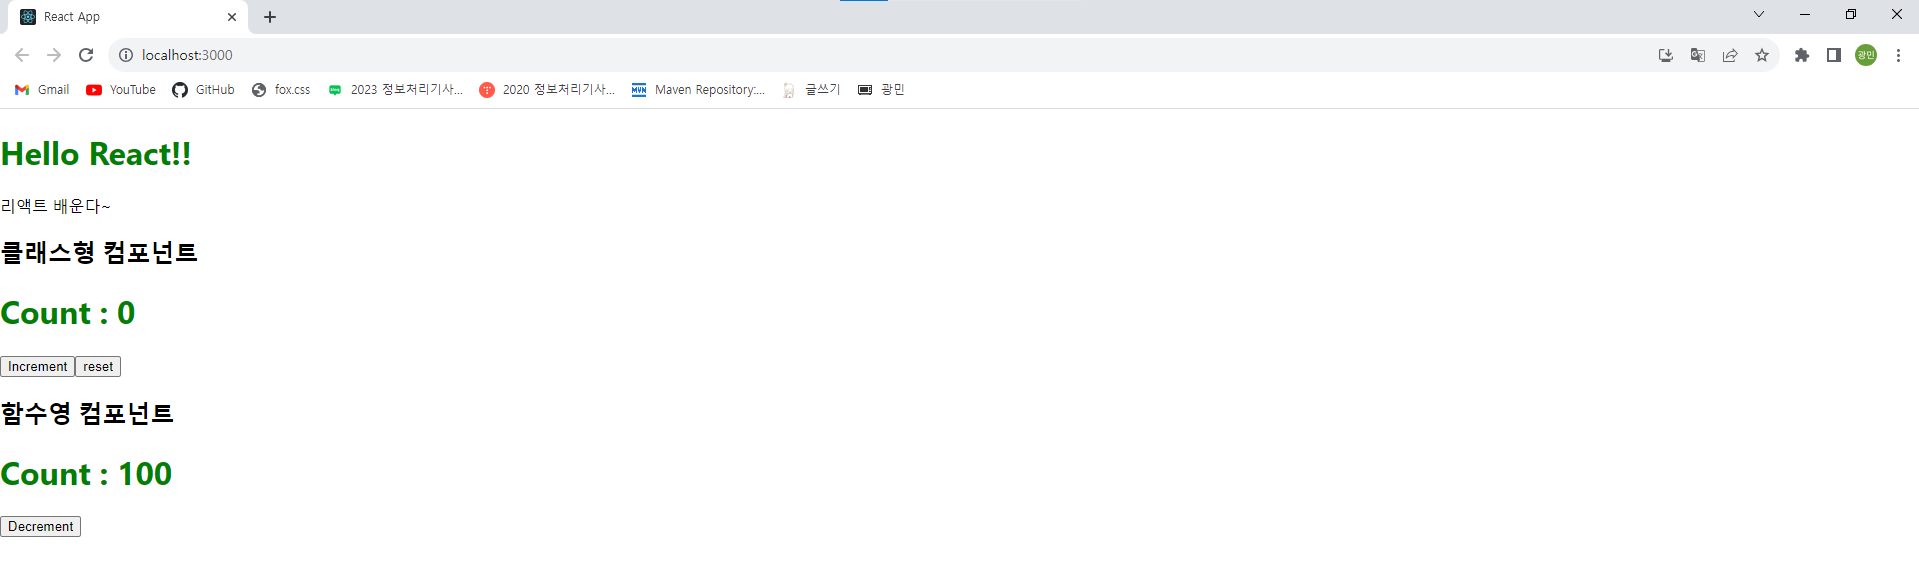Select the React App tab
Image resolution: width=1919 pixels, height=568 pixels.
click(x=128, y=17)
